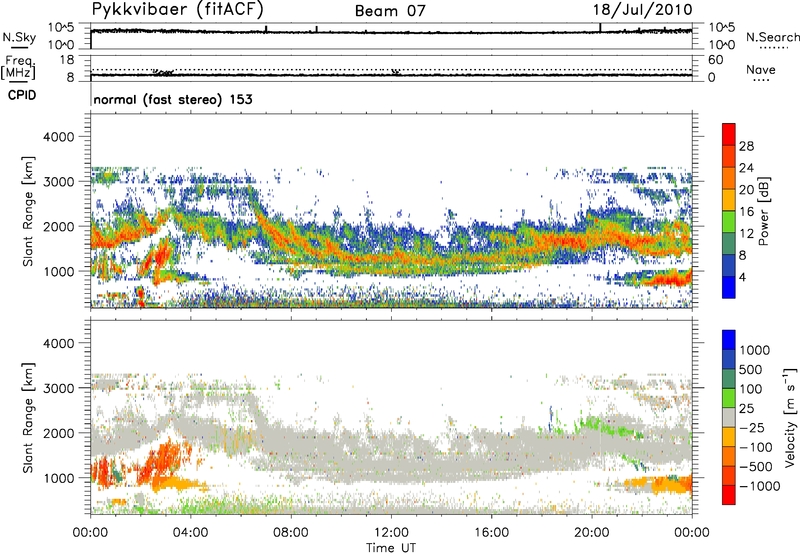Image resolution: width=800 pixels, height=554 pixels.
Task: Click the left 10^5 noise axis label
Action: click(x=61, y=27)
